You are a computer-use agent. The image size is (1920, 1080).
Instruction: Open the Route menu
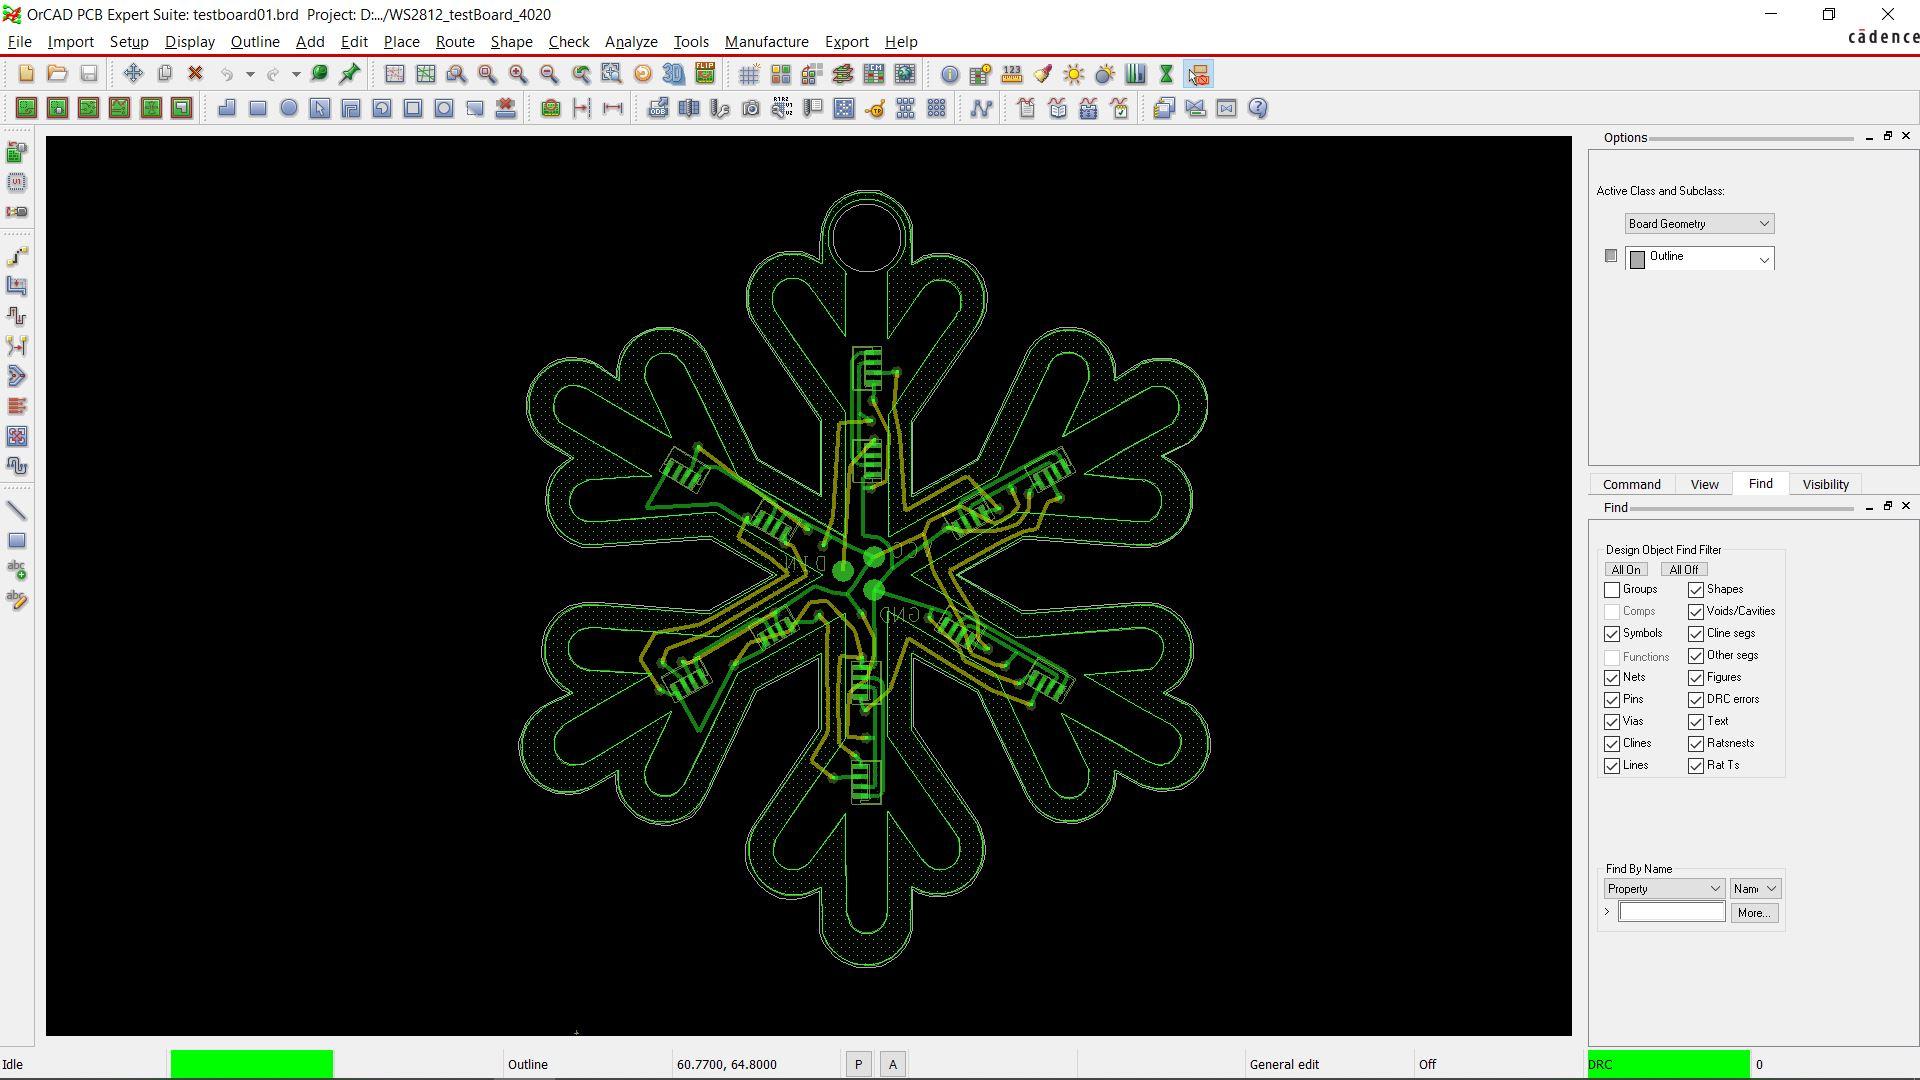point(455,42)
